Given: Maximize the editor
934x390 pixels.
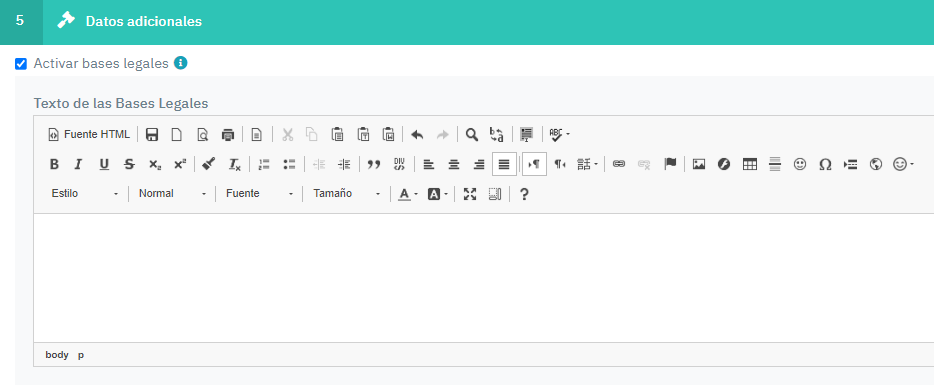Looking at the screenshot, I should point(470,194).
